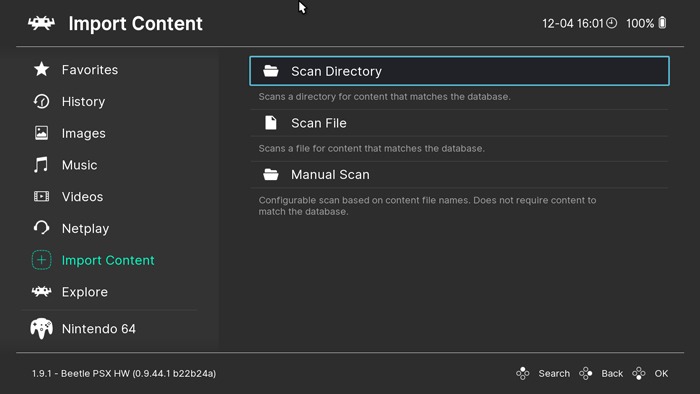The image size is (700, 394).
Task: Click the Scan Directory description text
Action: pos(384,96)
